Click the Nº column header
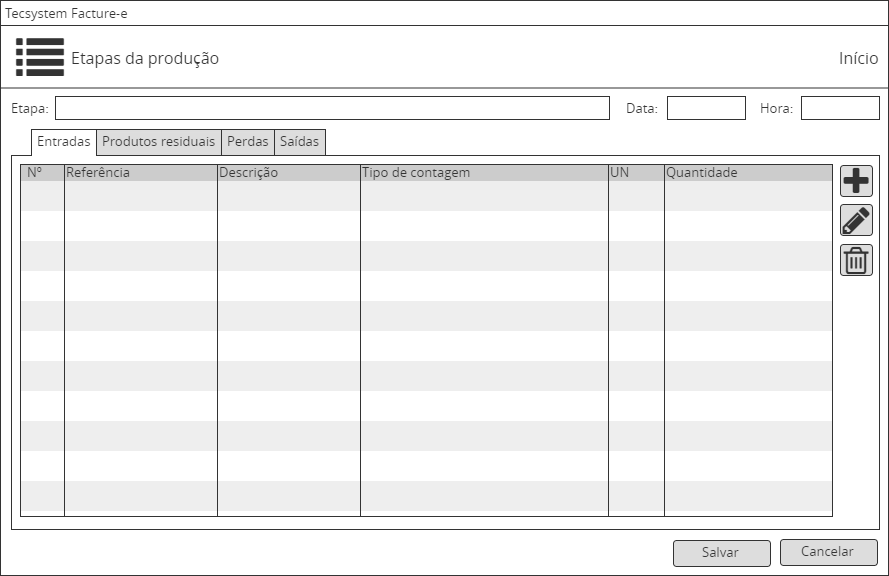The width and height of the screenshot is (889, 576). pos(42,173)
